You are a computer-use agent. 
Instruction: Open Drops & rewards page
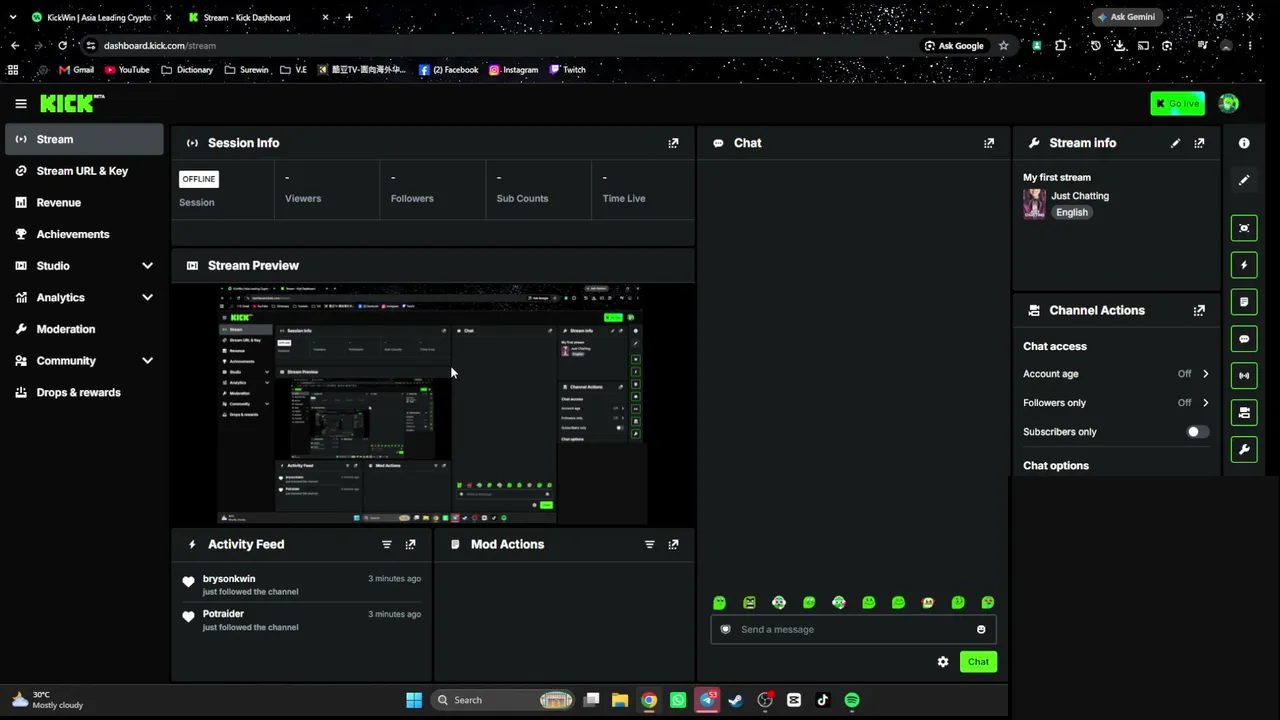pos(84,392)
